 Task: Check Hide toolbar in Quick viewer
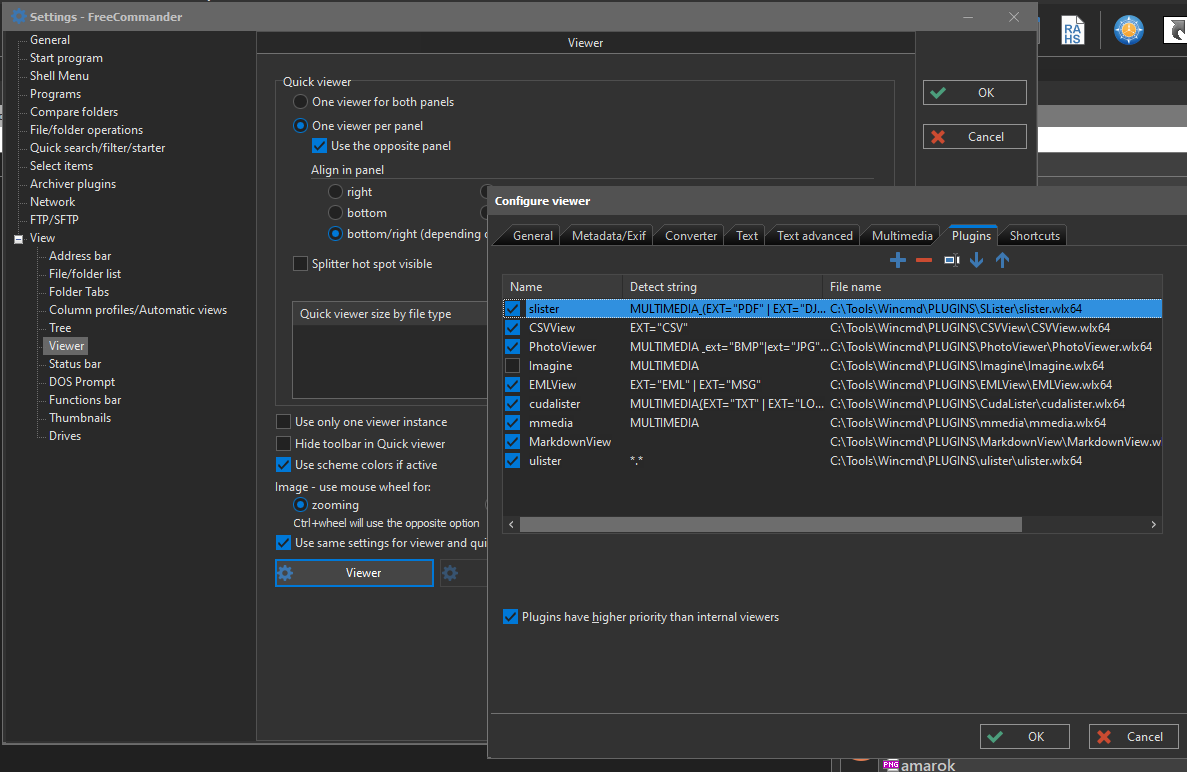tap(283, 444)
